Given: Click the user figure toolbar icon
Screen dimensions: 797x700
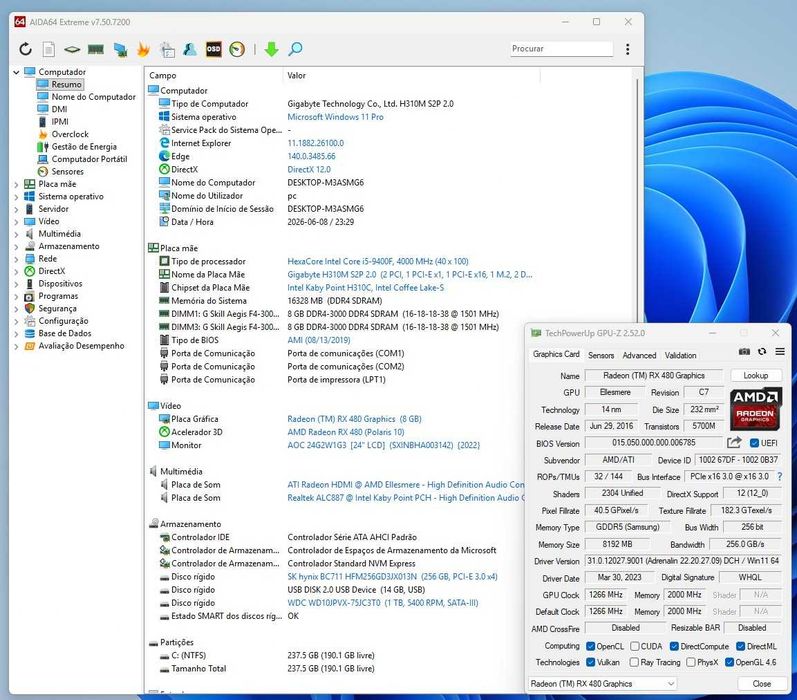Looking at the screenshot, I should pos(190,49).
